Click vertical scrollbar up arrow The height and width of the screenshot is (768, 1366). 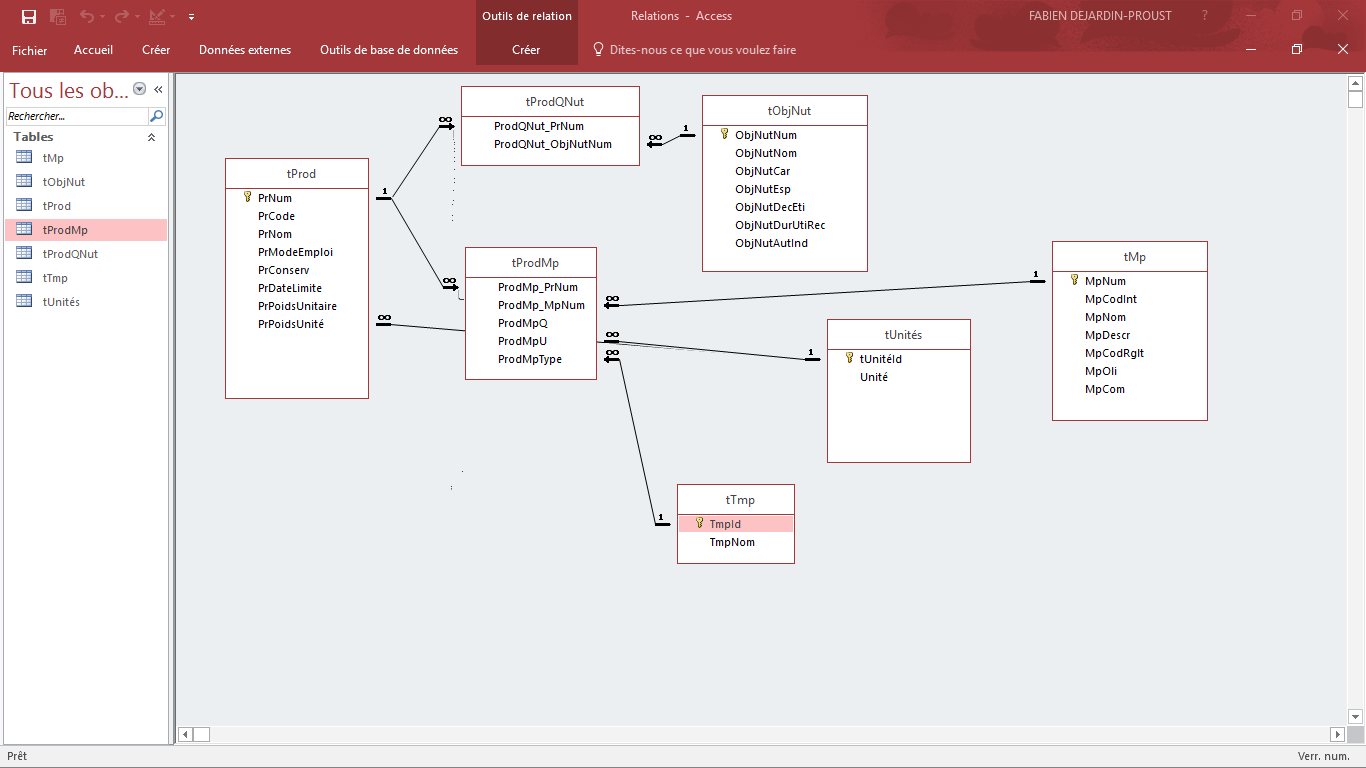pos(1356,83)
